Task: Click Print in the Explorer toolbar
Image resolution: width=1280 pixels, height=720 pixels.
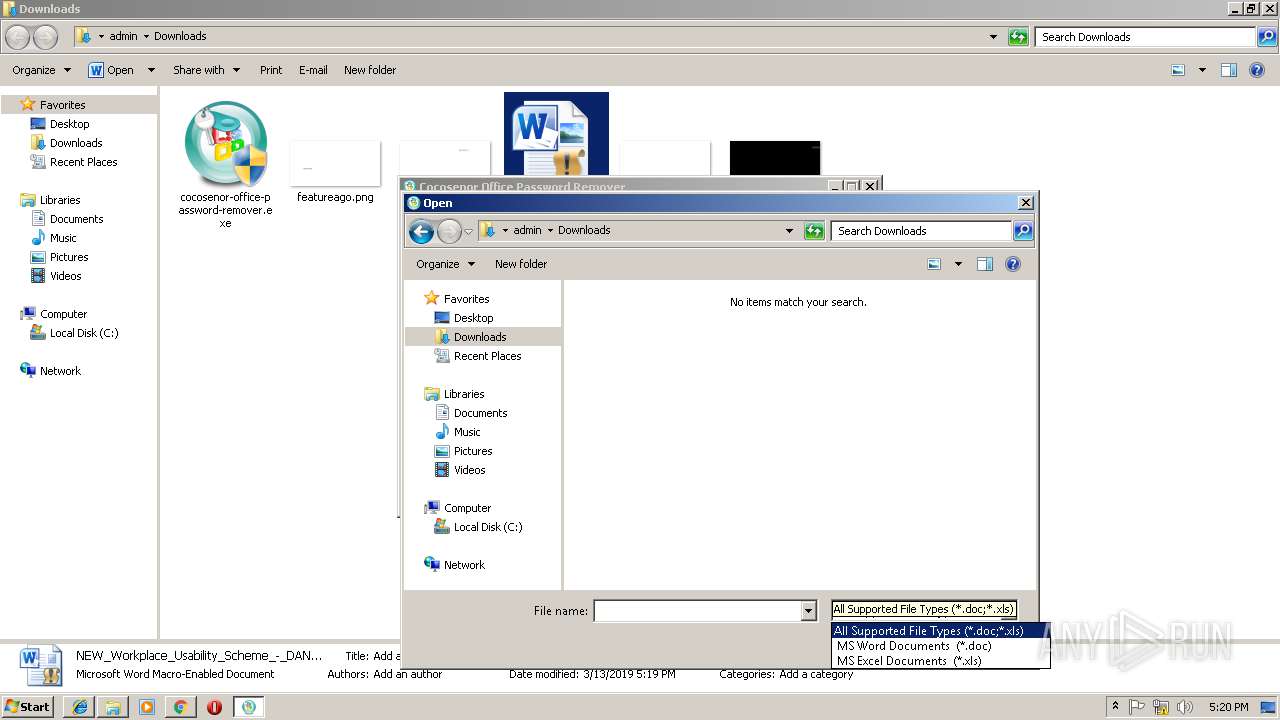Action: pyautogui.click(x=271, y=70)
